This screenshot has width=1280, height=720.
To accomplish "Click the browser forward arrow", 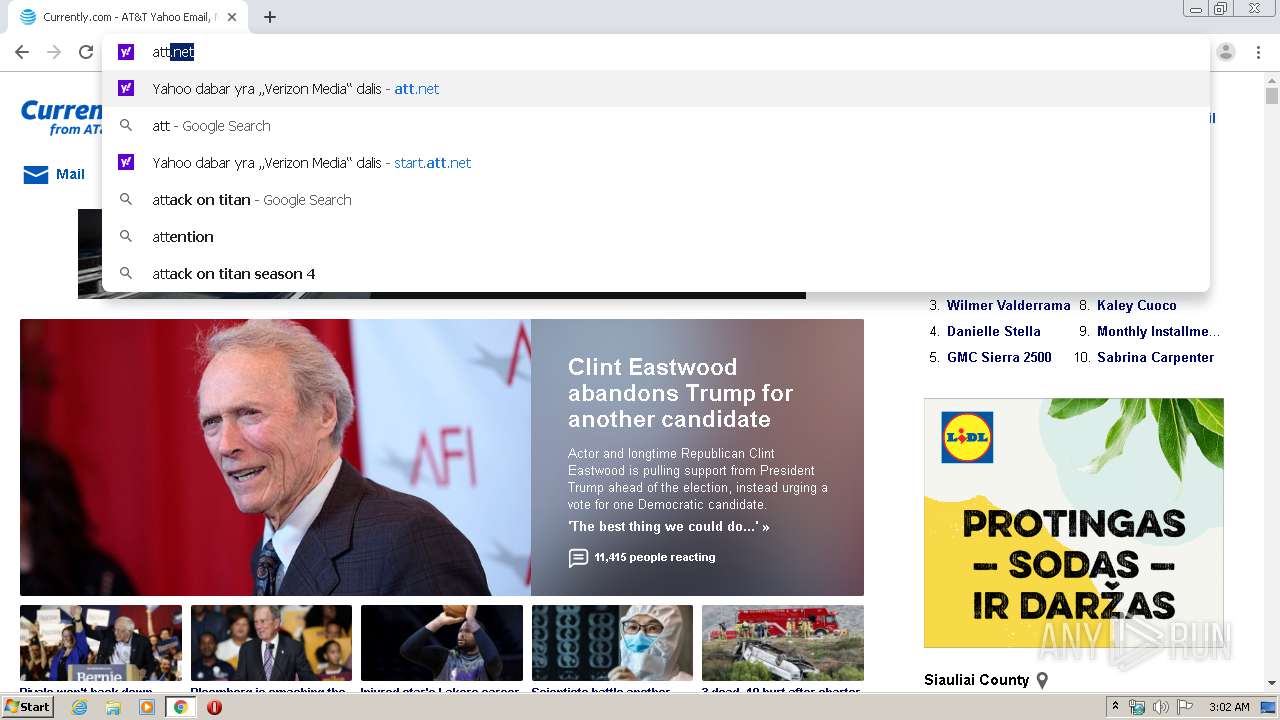I will (54, 52).
